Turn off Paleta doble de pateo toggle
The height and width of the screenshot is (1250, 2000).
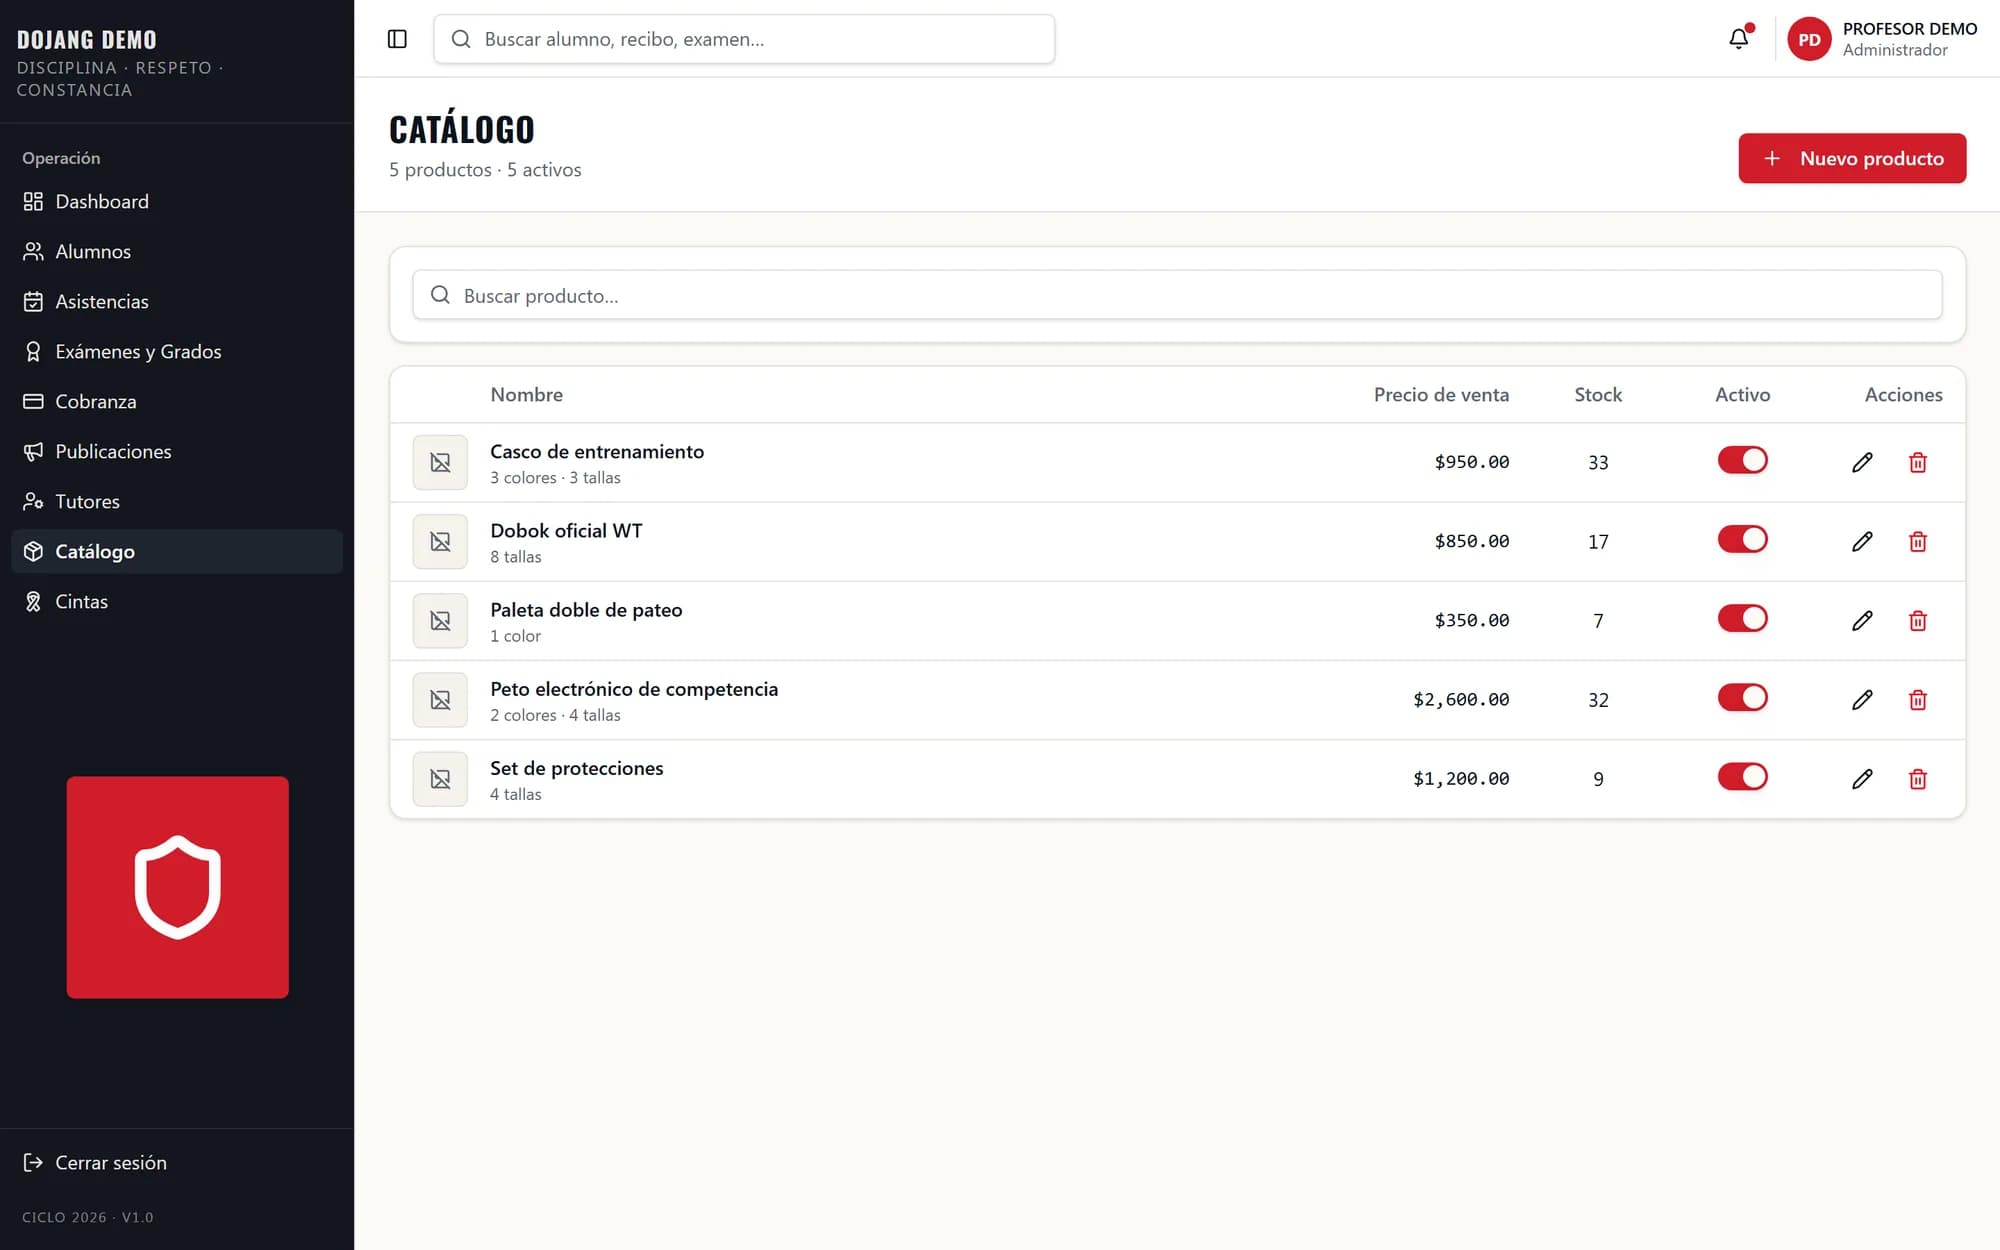coord(1742,618)
